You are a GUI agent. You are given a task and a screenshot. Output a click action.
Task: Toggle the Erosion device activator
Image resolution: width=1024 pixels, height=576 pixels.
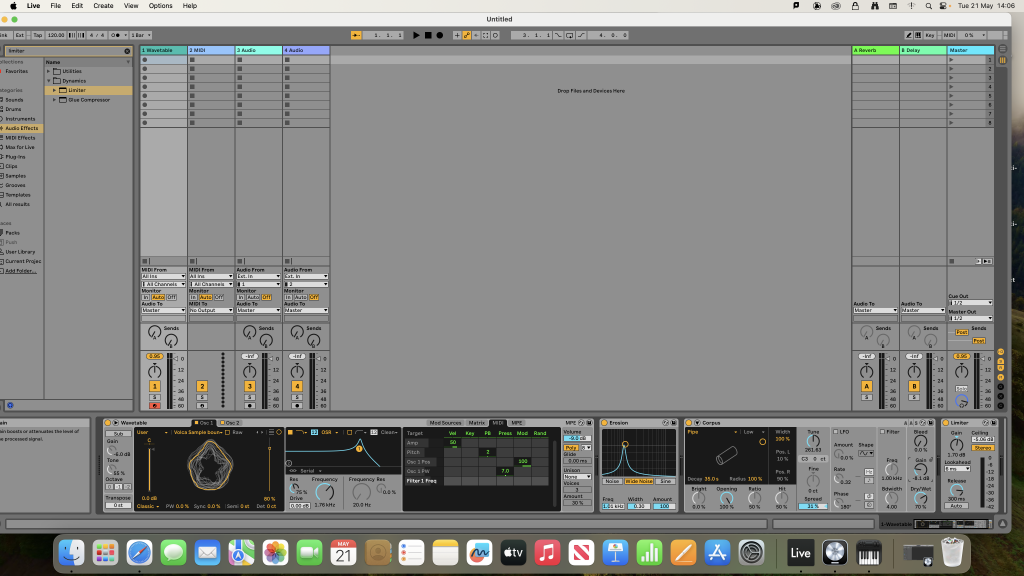coord(604,423)
